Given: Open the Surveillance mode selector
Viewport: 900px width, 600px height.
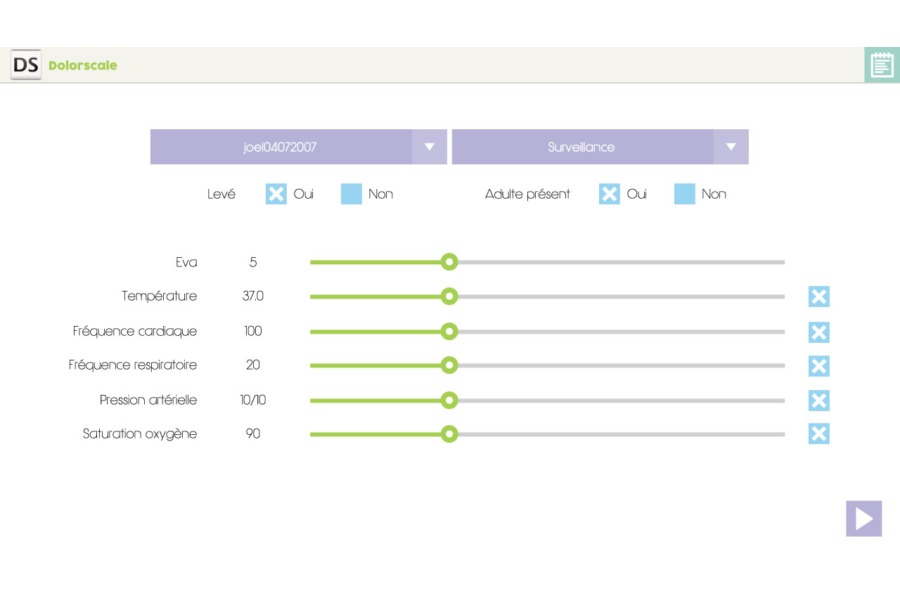Looking at the screenshot, I should click(x=582, y=147).
